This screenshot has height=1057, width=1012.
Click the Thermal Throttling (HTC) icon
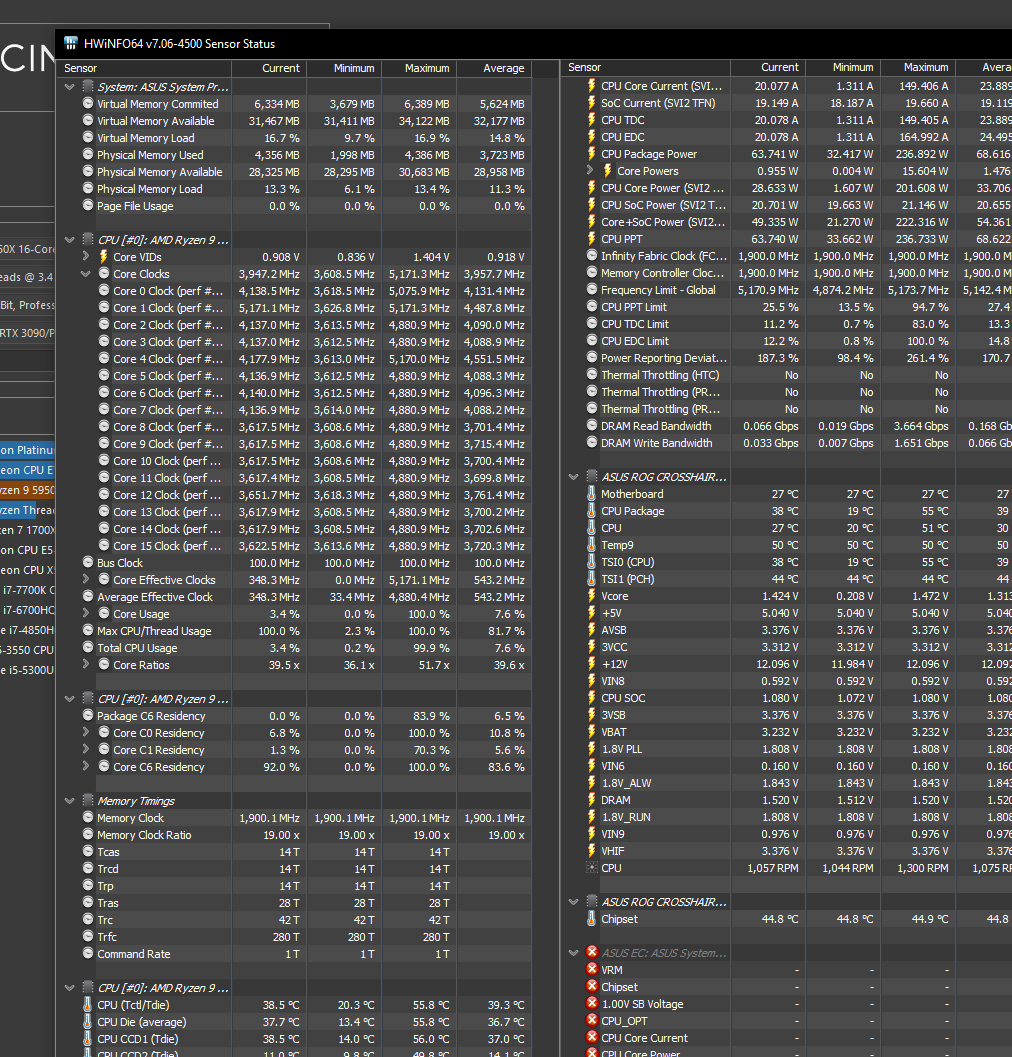[592, 374]
